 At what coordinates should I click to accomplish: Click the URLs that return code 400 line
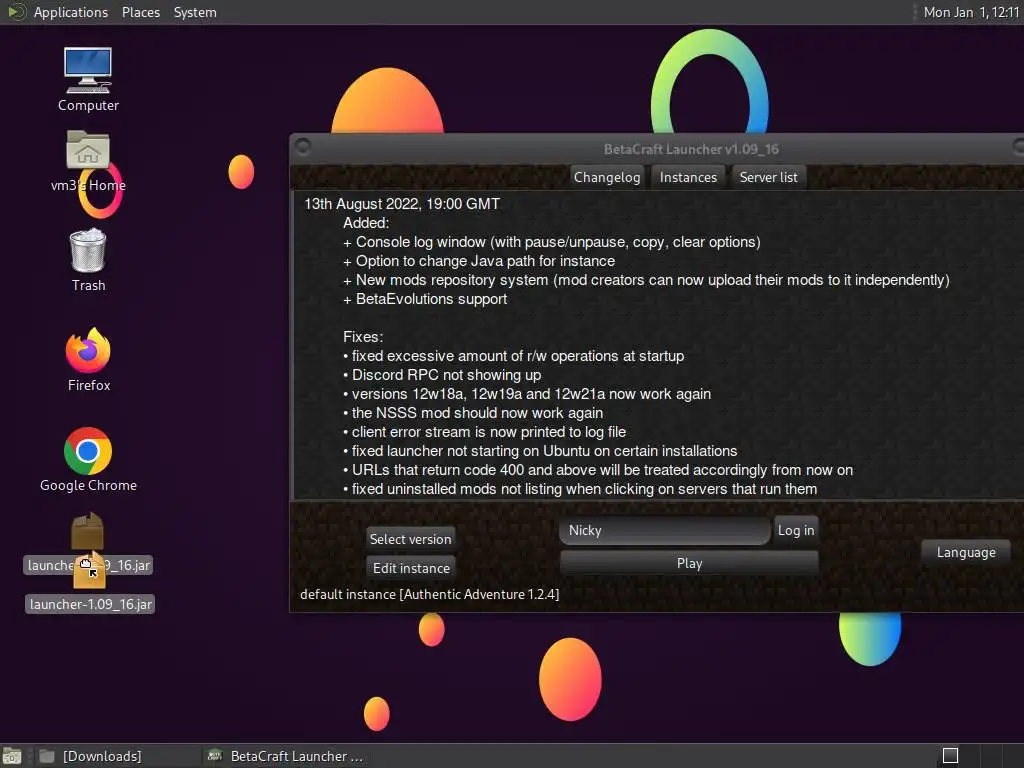598,470
